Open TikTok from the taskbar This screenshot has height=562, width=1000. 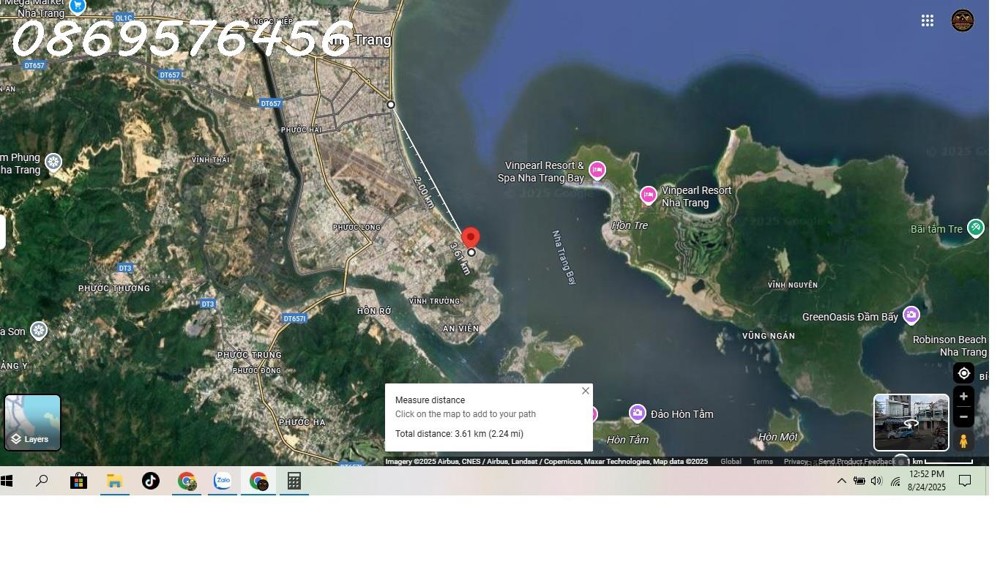pyautogui.click(x=151, y=481)
